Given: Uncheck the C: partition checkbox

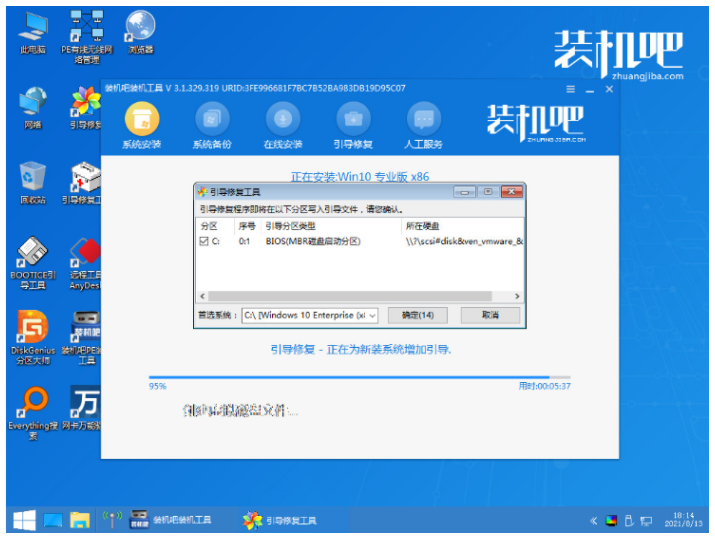Looking at the screenshot, I should tap(204, 241).
